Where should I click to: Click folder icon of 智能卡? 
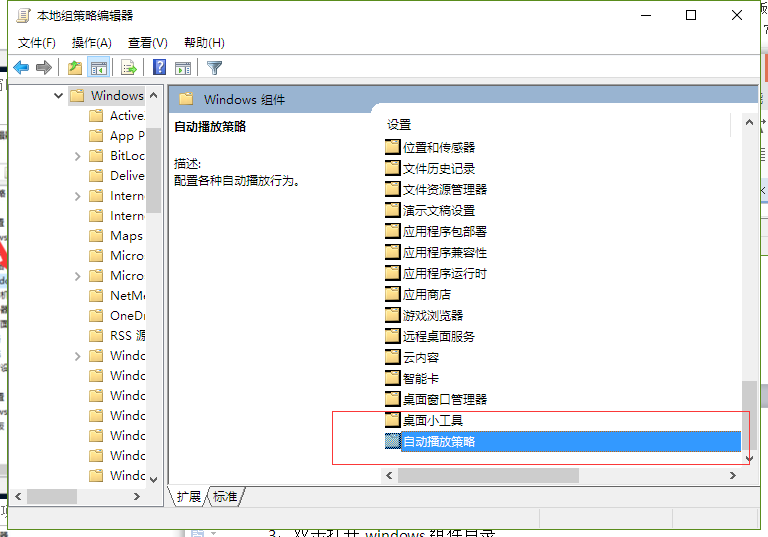(392, 378)
